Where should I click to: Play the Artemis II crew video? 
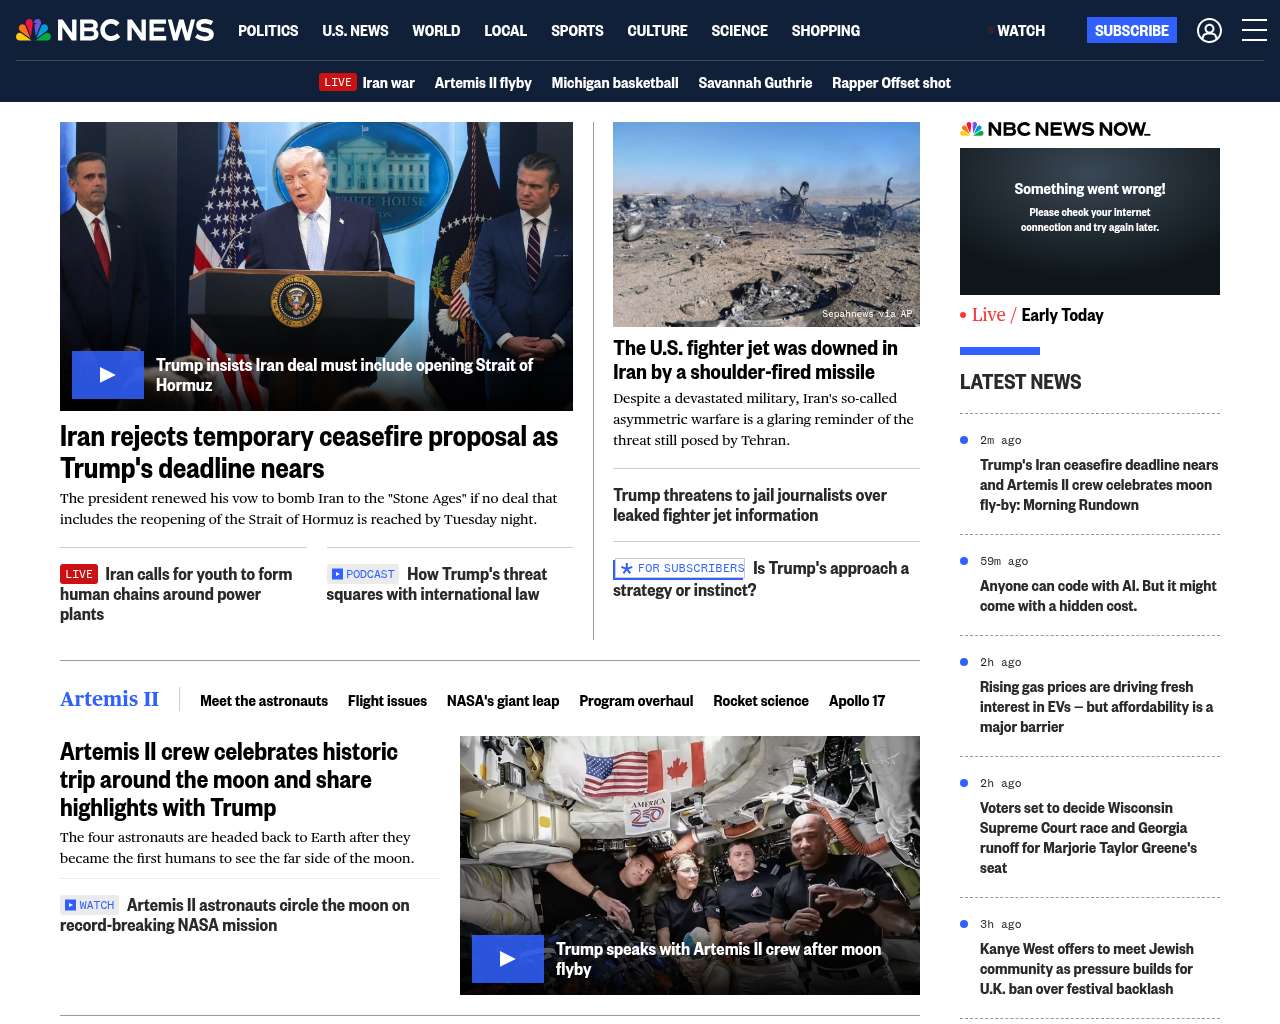tap(508, 959)
